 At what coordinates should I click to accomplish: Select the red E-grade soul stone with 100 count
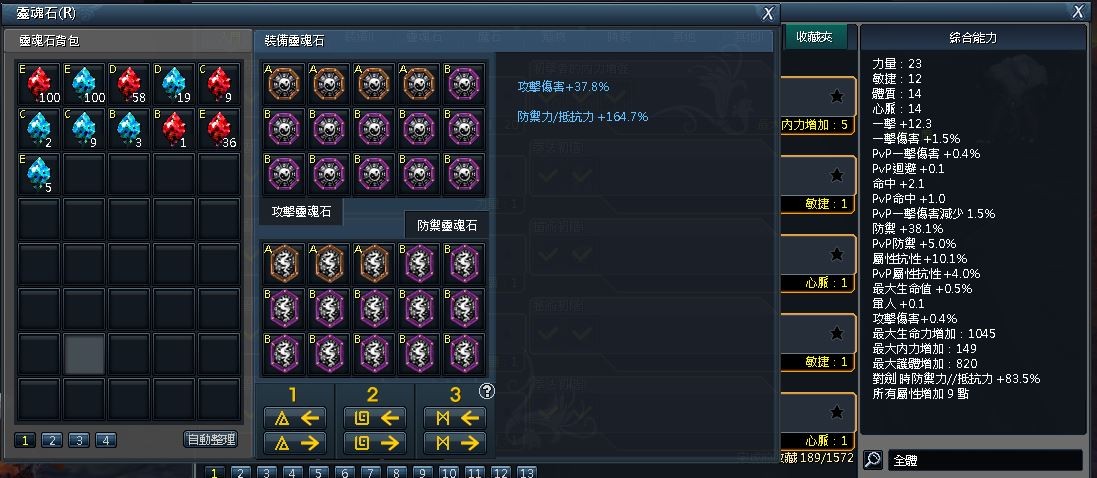coord(39,84)
